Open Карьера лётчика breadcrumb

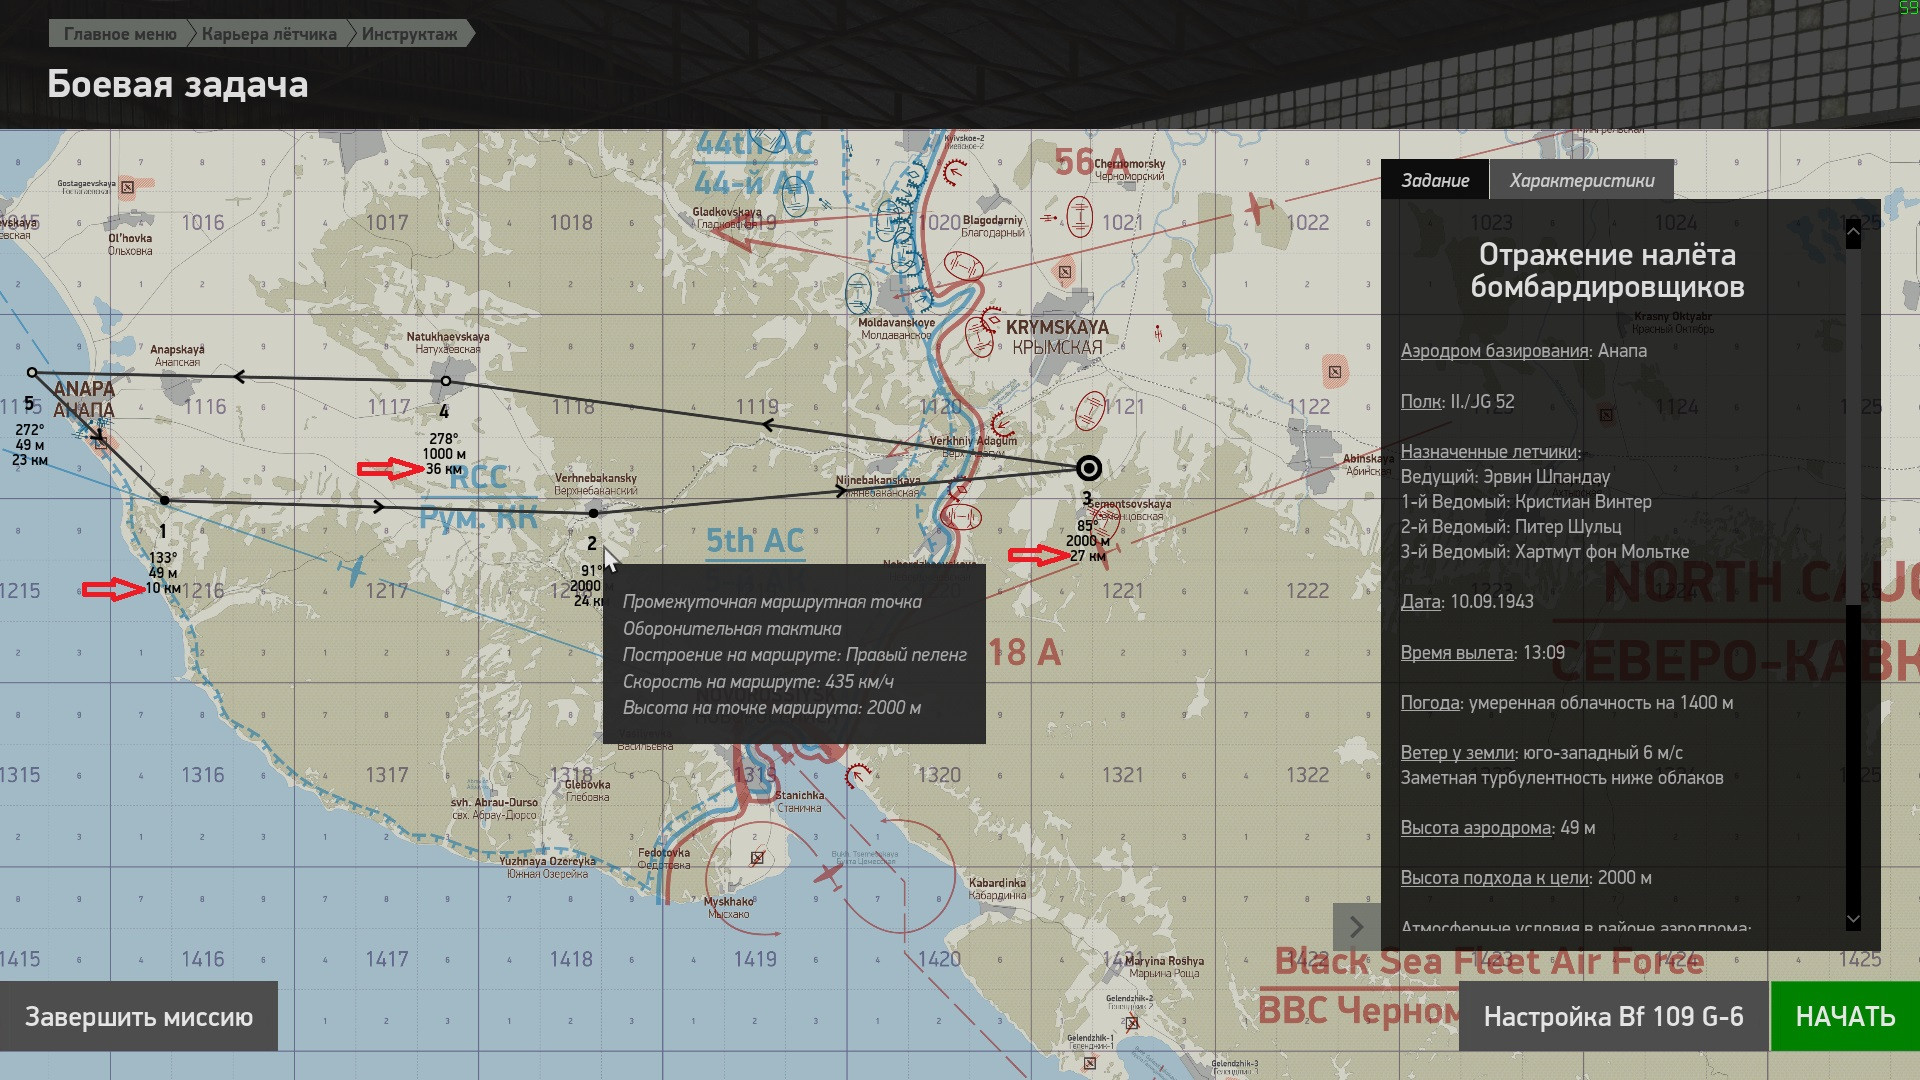269,34
